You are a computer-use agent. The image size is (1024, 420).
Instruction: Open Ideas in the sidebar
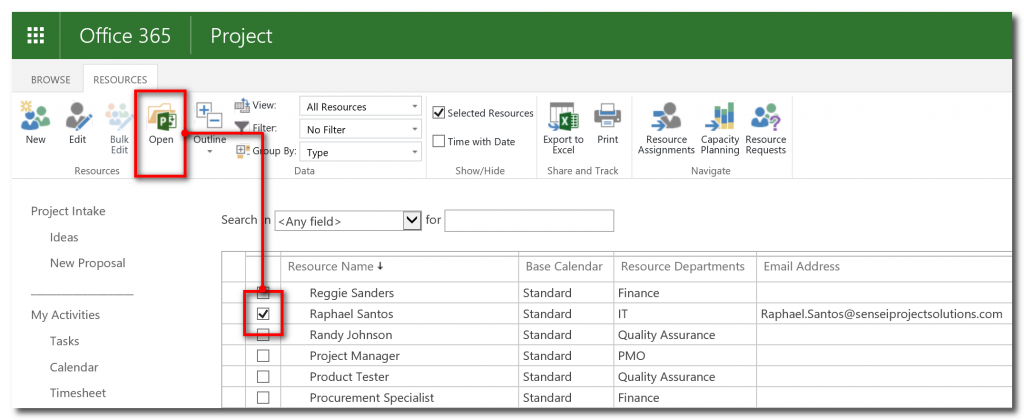point(64,237)
